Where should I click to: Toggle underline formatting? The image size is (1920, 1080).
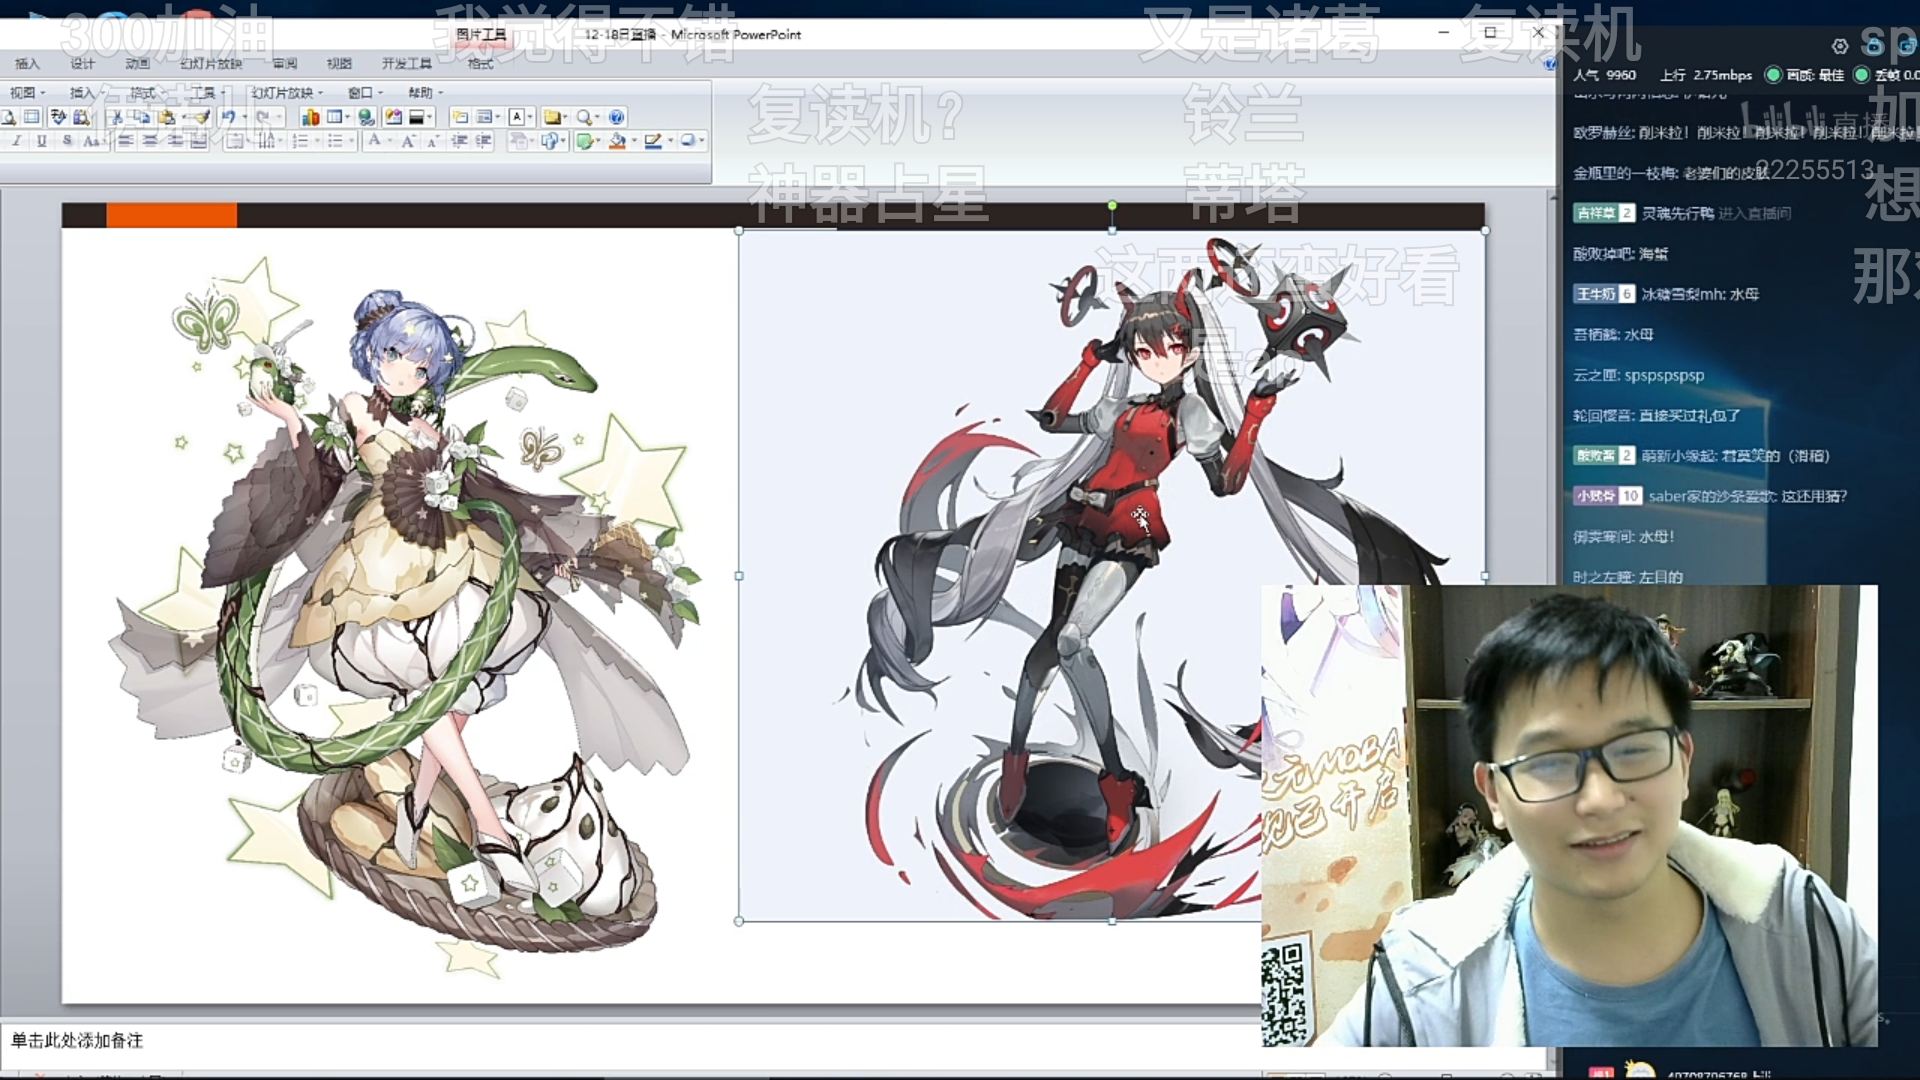pyautogui.click(x=41, y=141)
